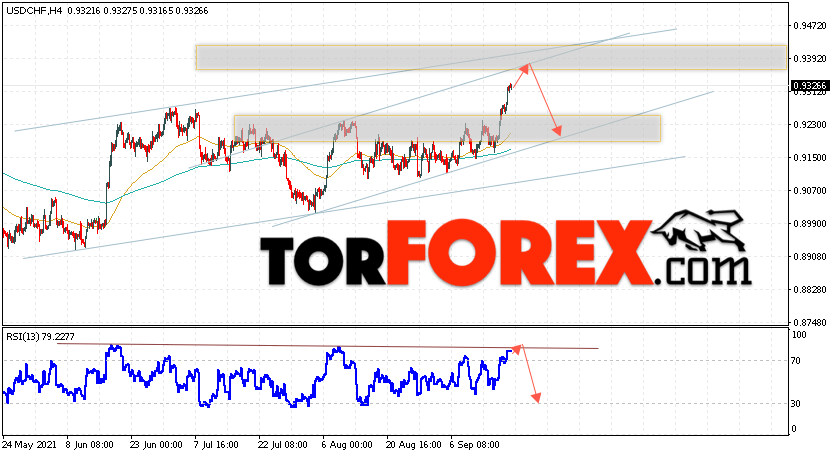Screen dimensions: 834x456
Task: Click the 0.89900 price axis label
Action: pyautogui.click(x=810, y=223)
